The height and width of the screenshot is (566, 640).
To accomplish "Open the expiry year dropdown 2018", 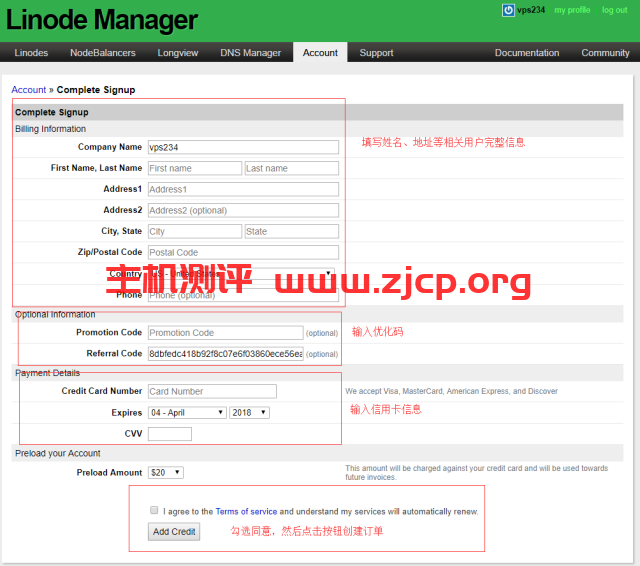I will click(249, 413).
